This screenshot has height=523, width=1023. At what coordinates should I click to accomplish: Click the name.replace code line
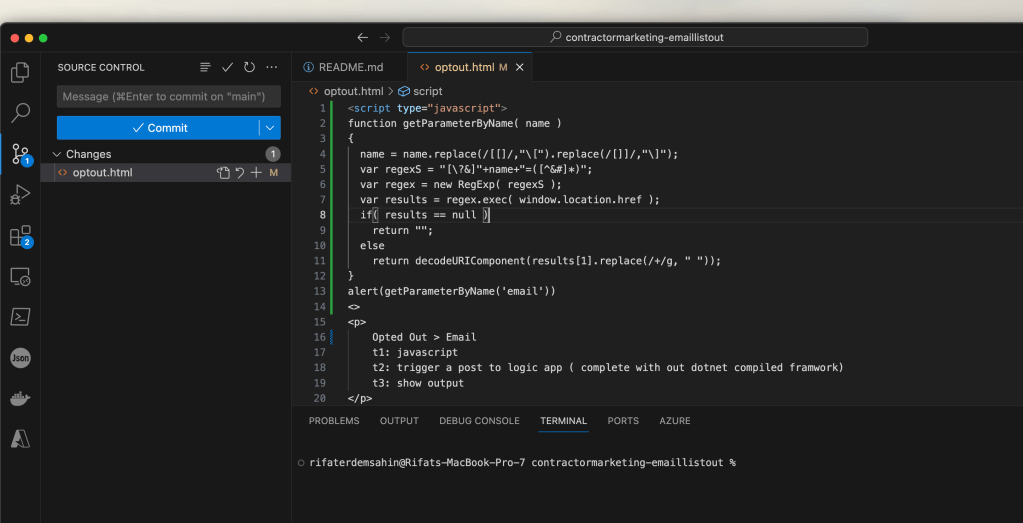click(519, 154)
